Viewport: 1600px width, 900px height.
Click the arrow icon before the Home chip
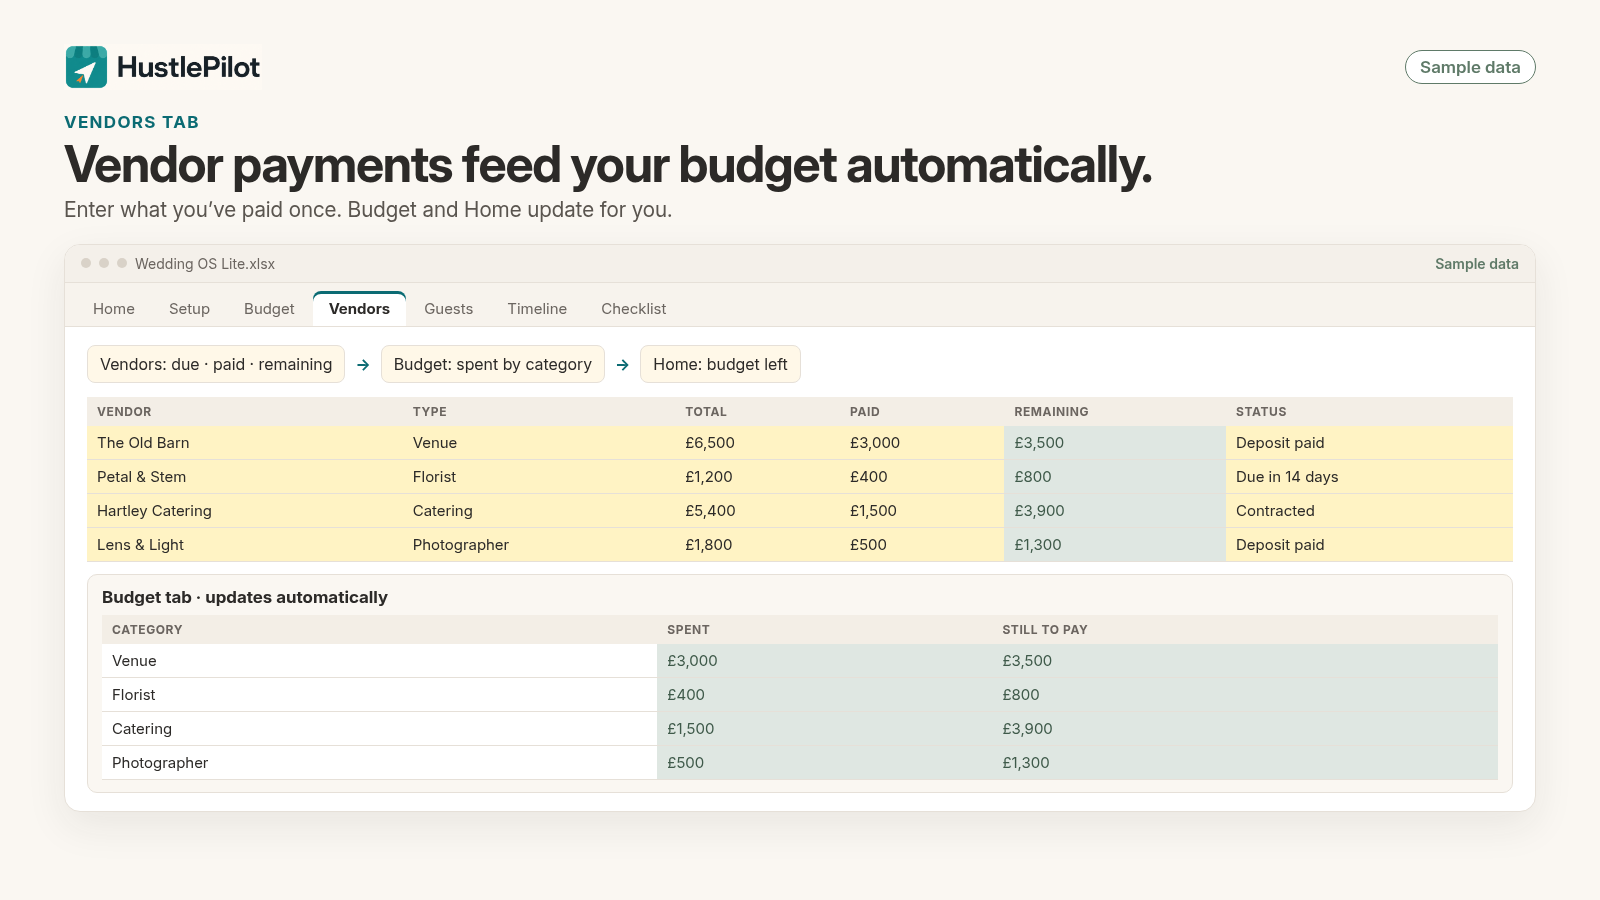[x=622, y=365]
